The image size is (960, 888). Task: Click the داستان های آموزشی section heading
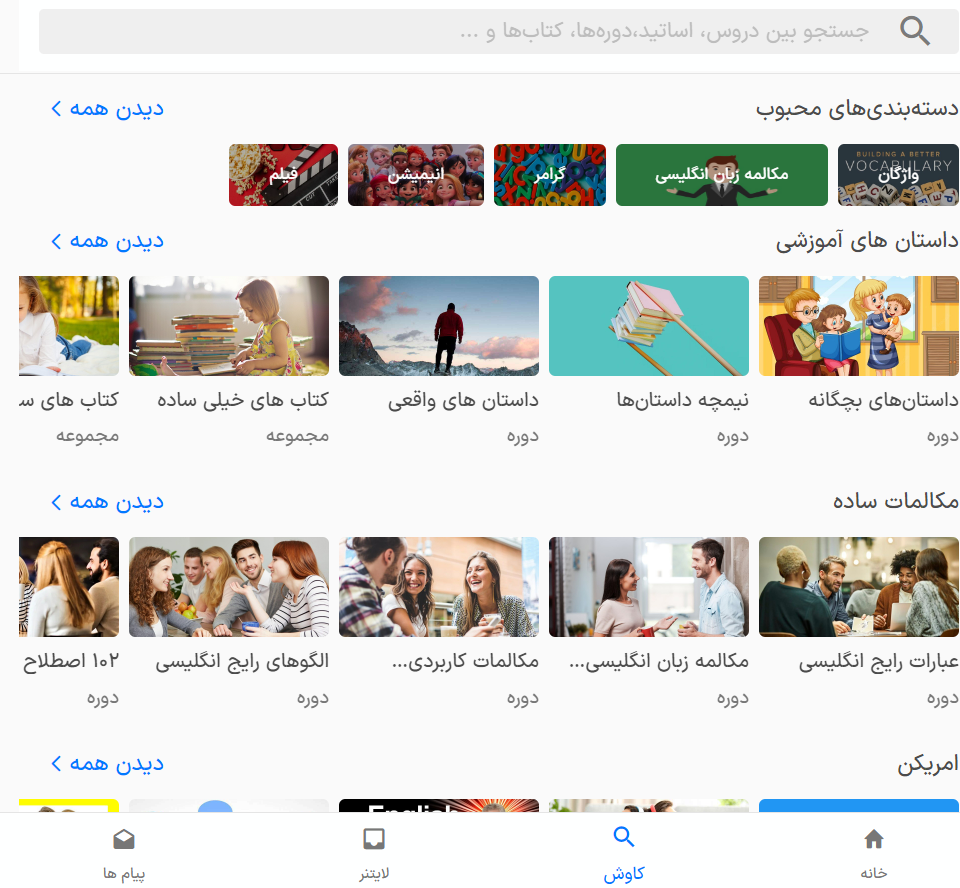(x=867, y=241)
